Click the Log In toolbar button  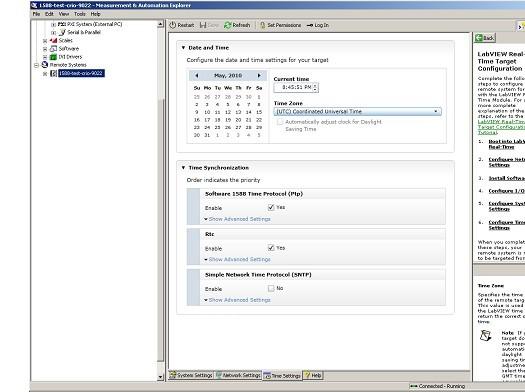coord(318,25)
